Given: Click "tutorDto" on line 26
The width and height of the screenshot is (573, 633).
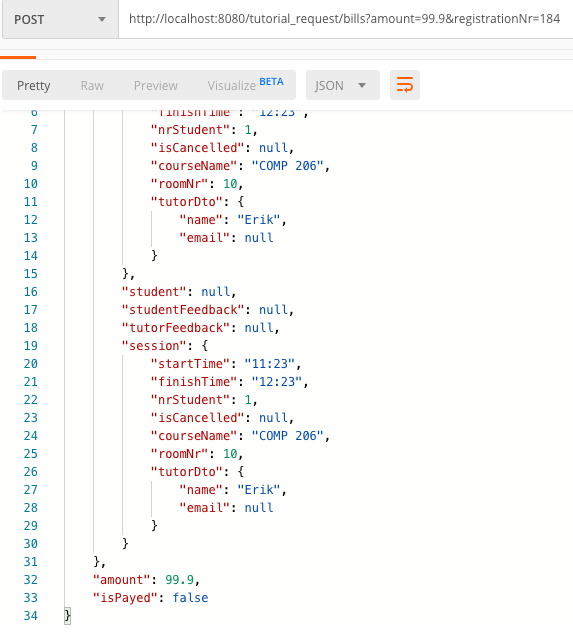Looking at the screenshot, I should [187, 472].
